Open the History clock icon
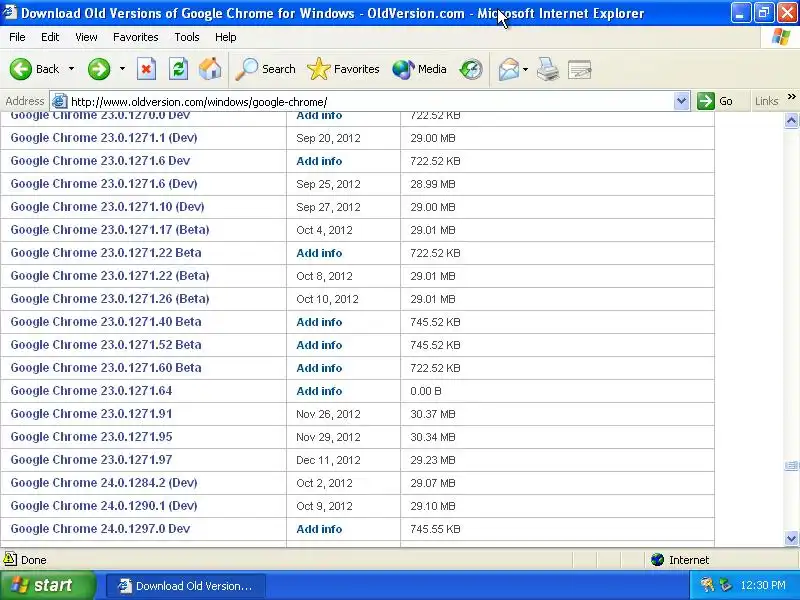Screen dimensions: 800x600 coord(471,69)
